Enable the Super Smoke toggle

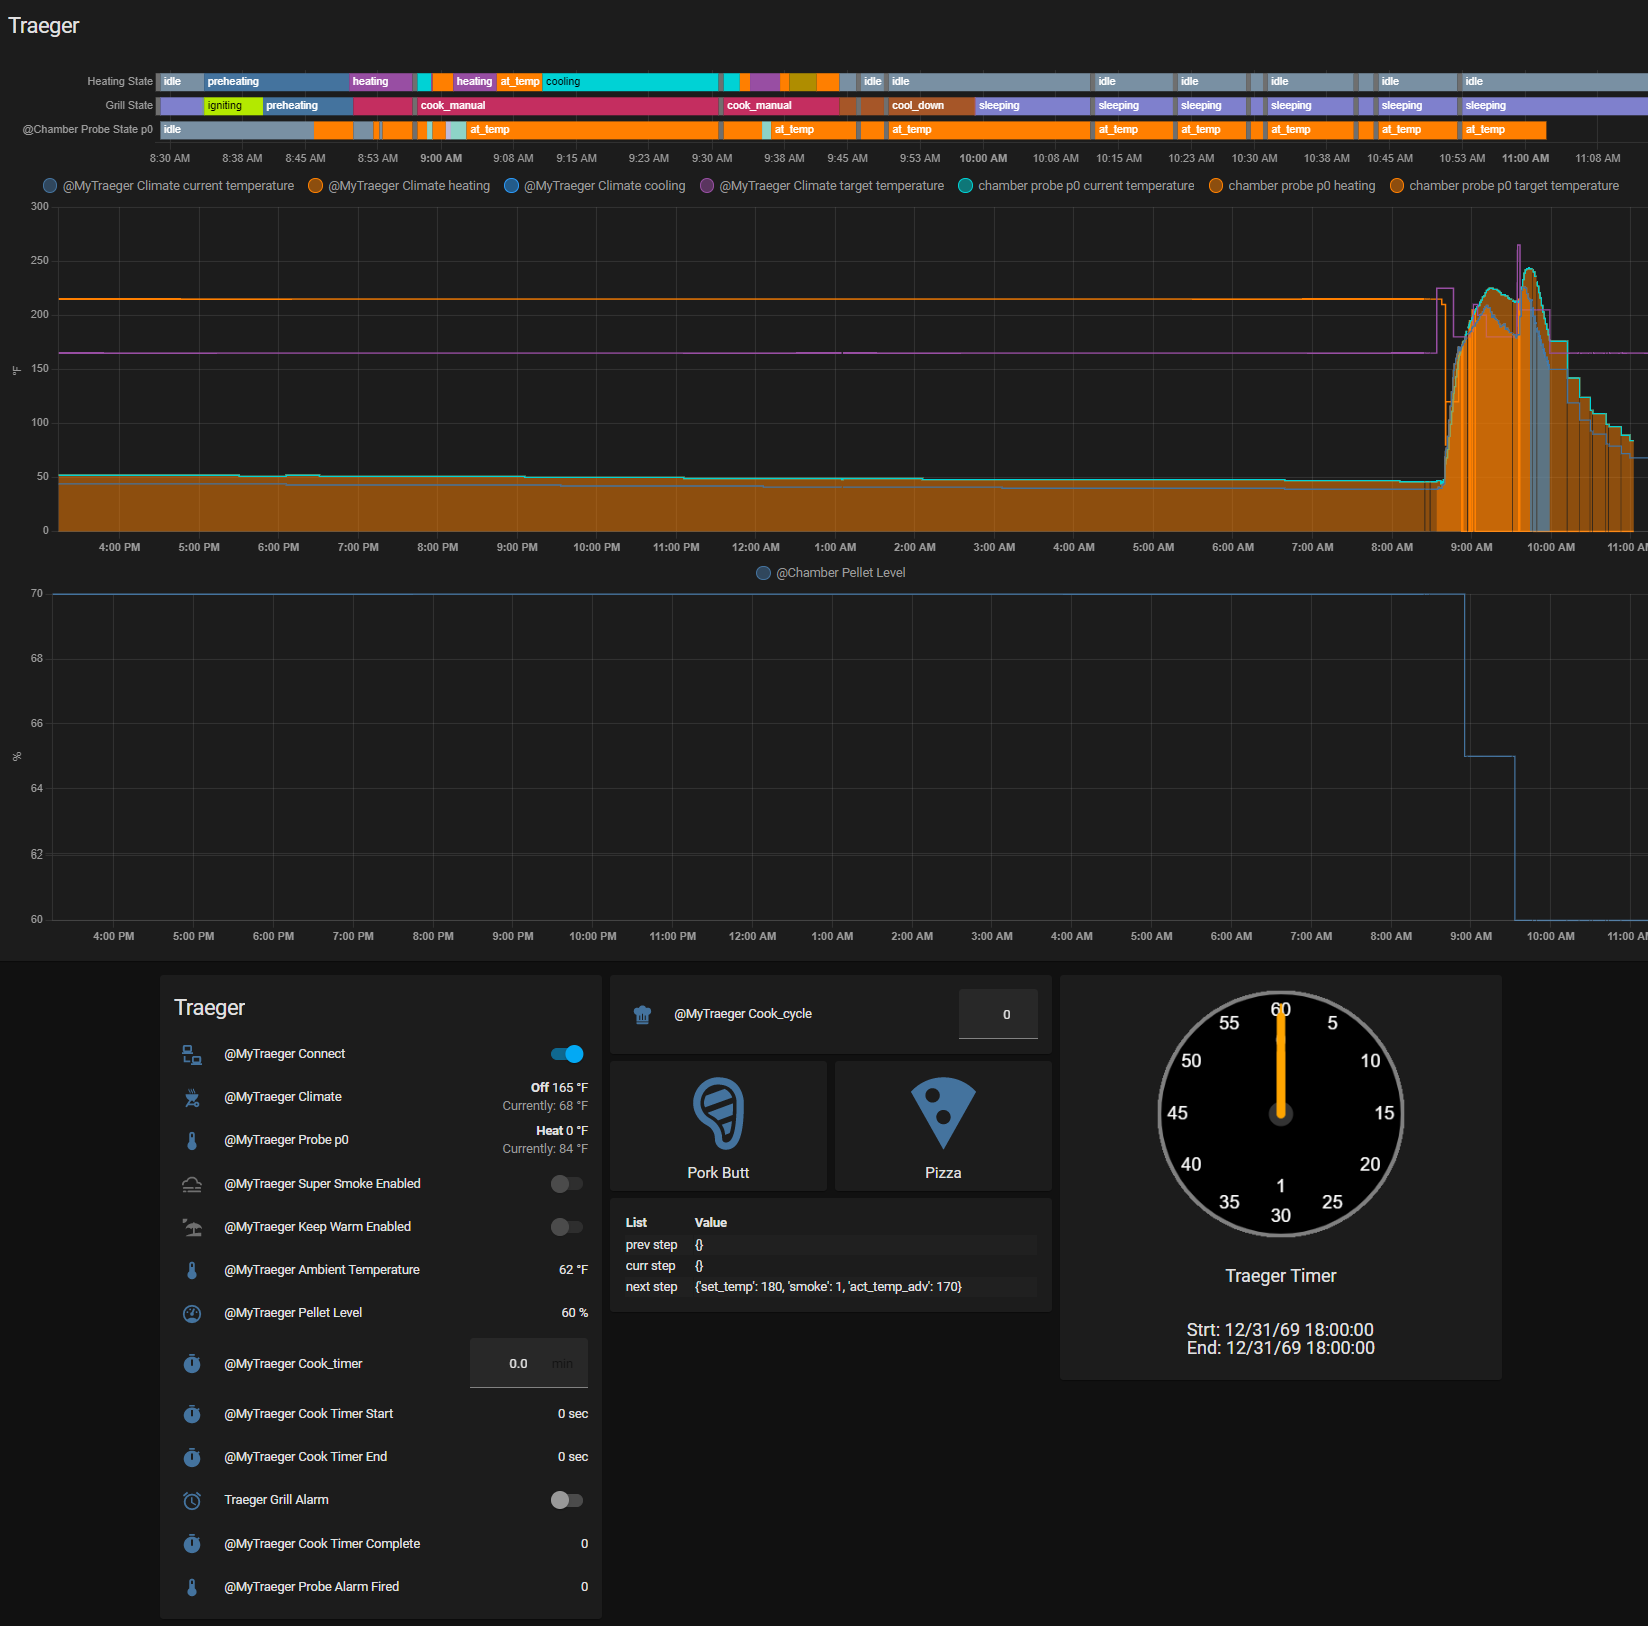click(567, 1184)
